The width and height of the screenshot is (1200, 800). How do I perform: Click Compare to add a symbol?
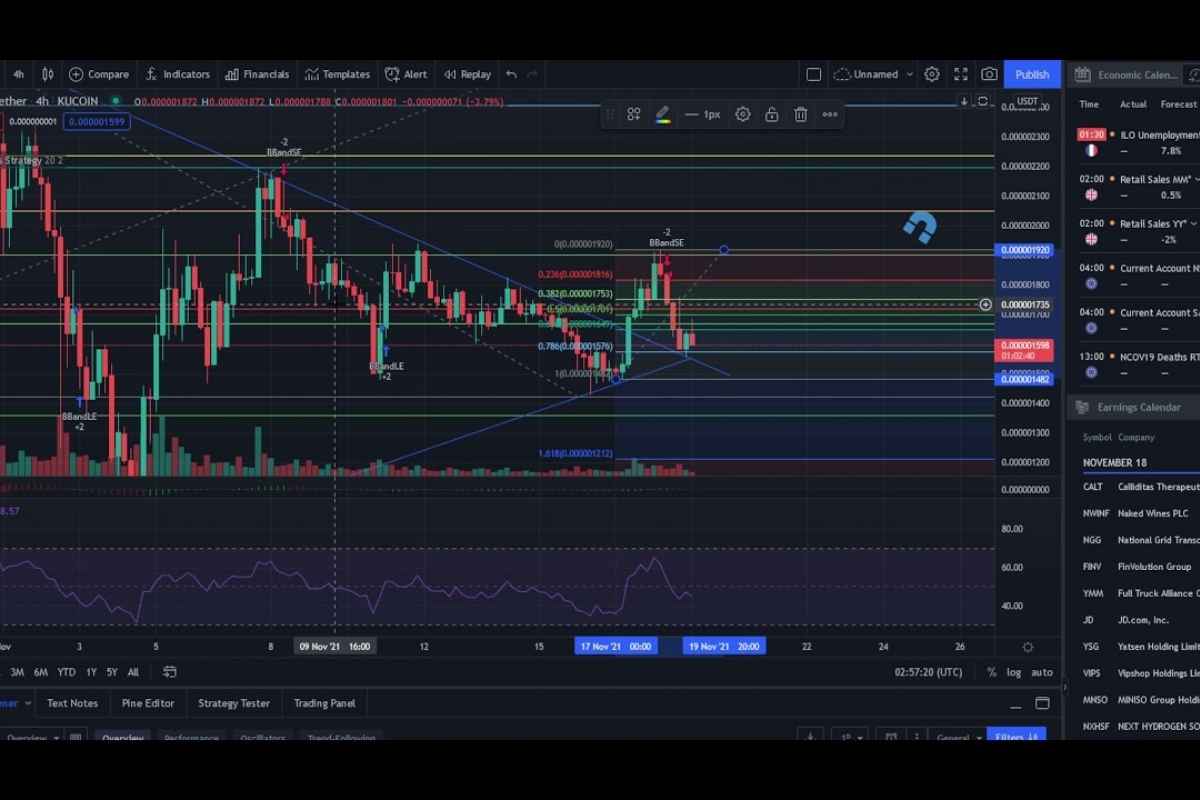[x=98, y=74]
